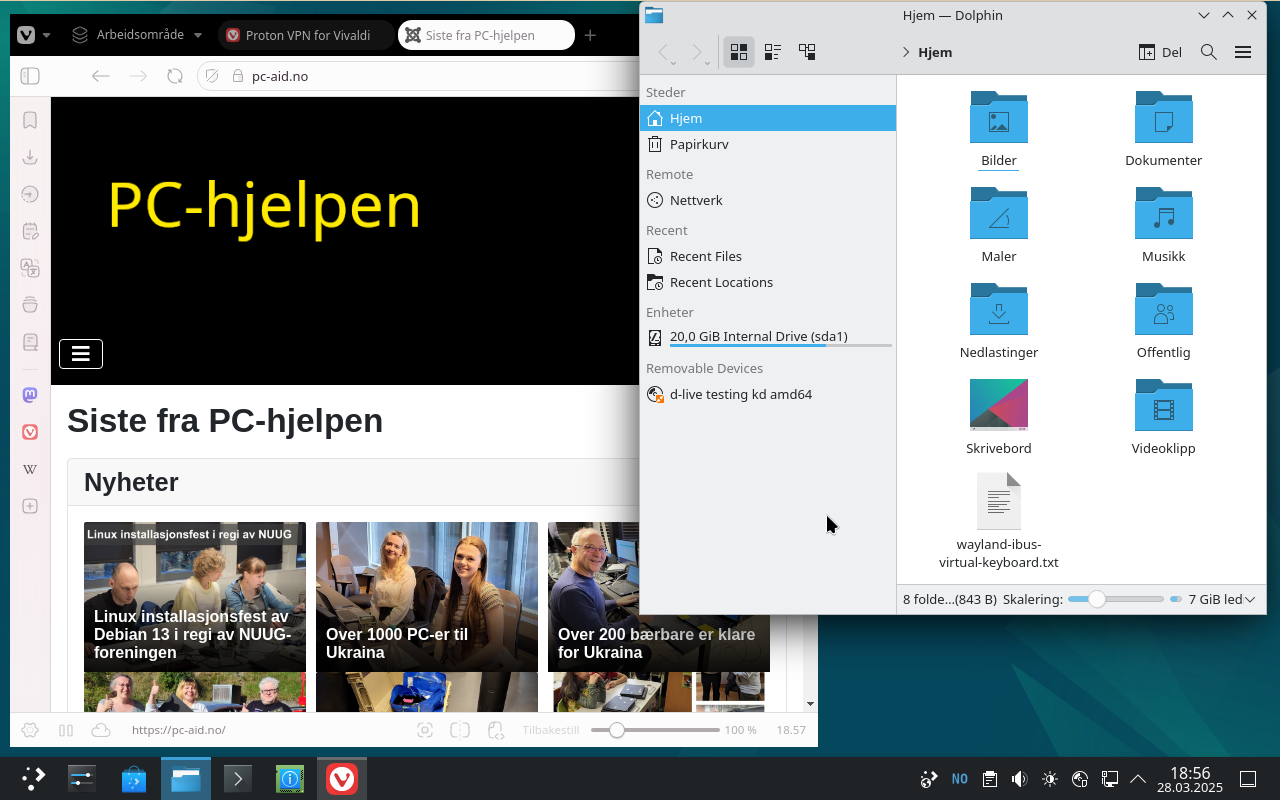The height and width of the screenshot is (800, 1280).
Task: Reload the pc-aid.no page in Vivaldi
Action: pos(175,76)
